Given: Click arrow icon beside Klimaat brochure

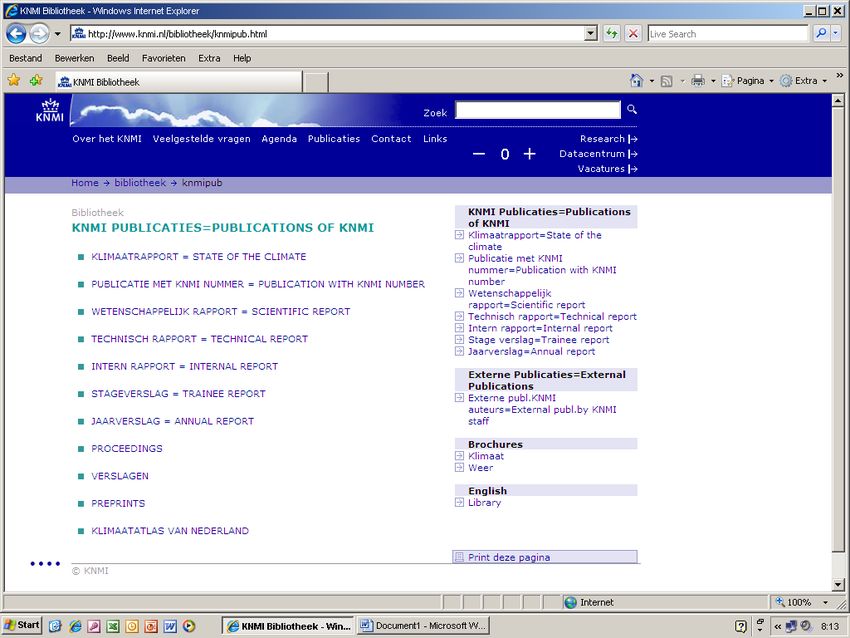Looking at the screenshot, I should point(459,456).
